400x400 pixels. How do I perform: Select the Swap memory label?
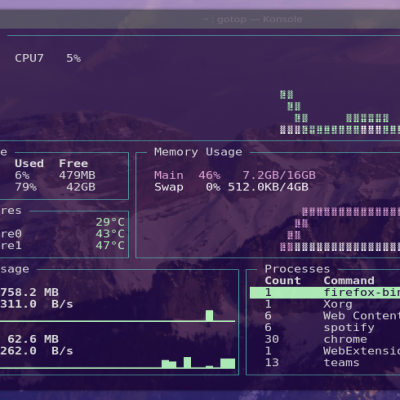point(169,187)
